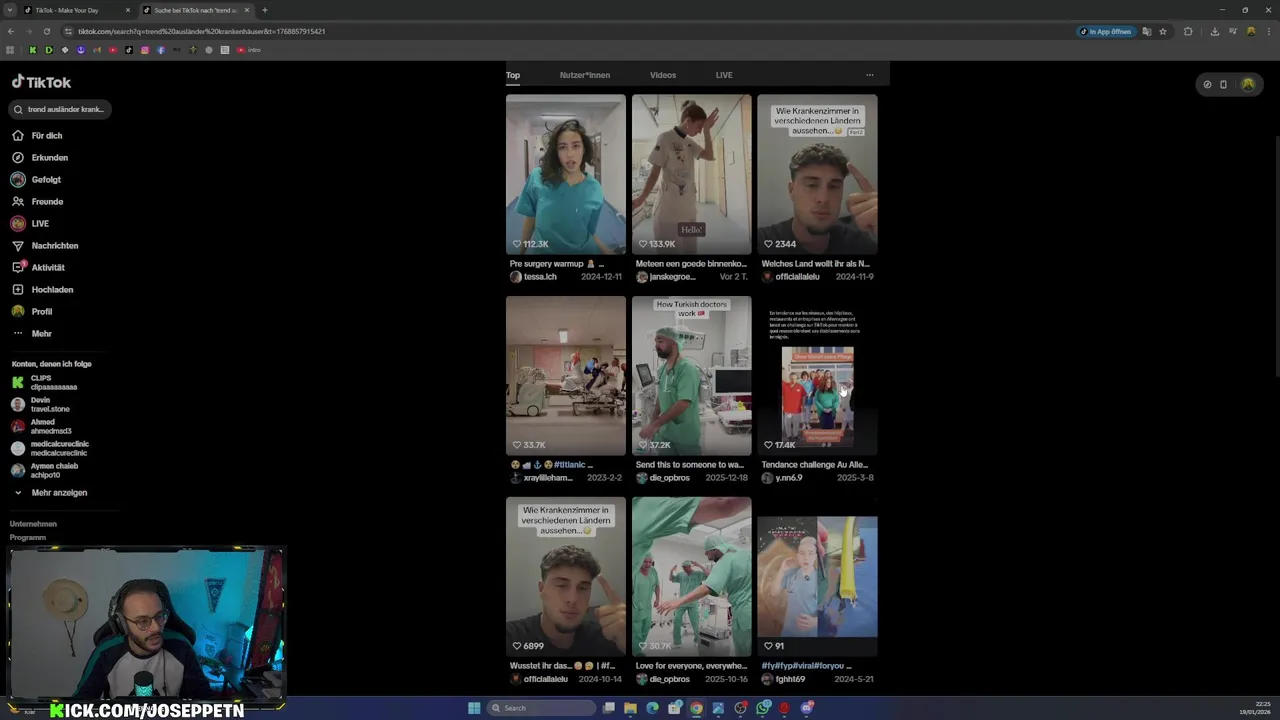Open the TikTok logo home link

(x=41, y=82)
